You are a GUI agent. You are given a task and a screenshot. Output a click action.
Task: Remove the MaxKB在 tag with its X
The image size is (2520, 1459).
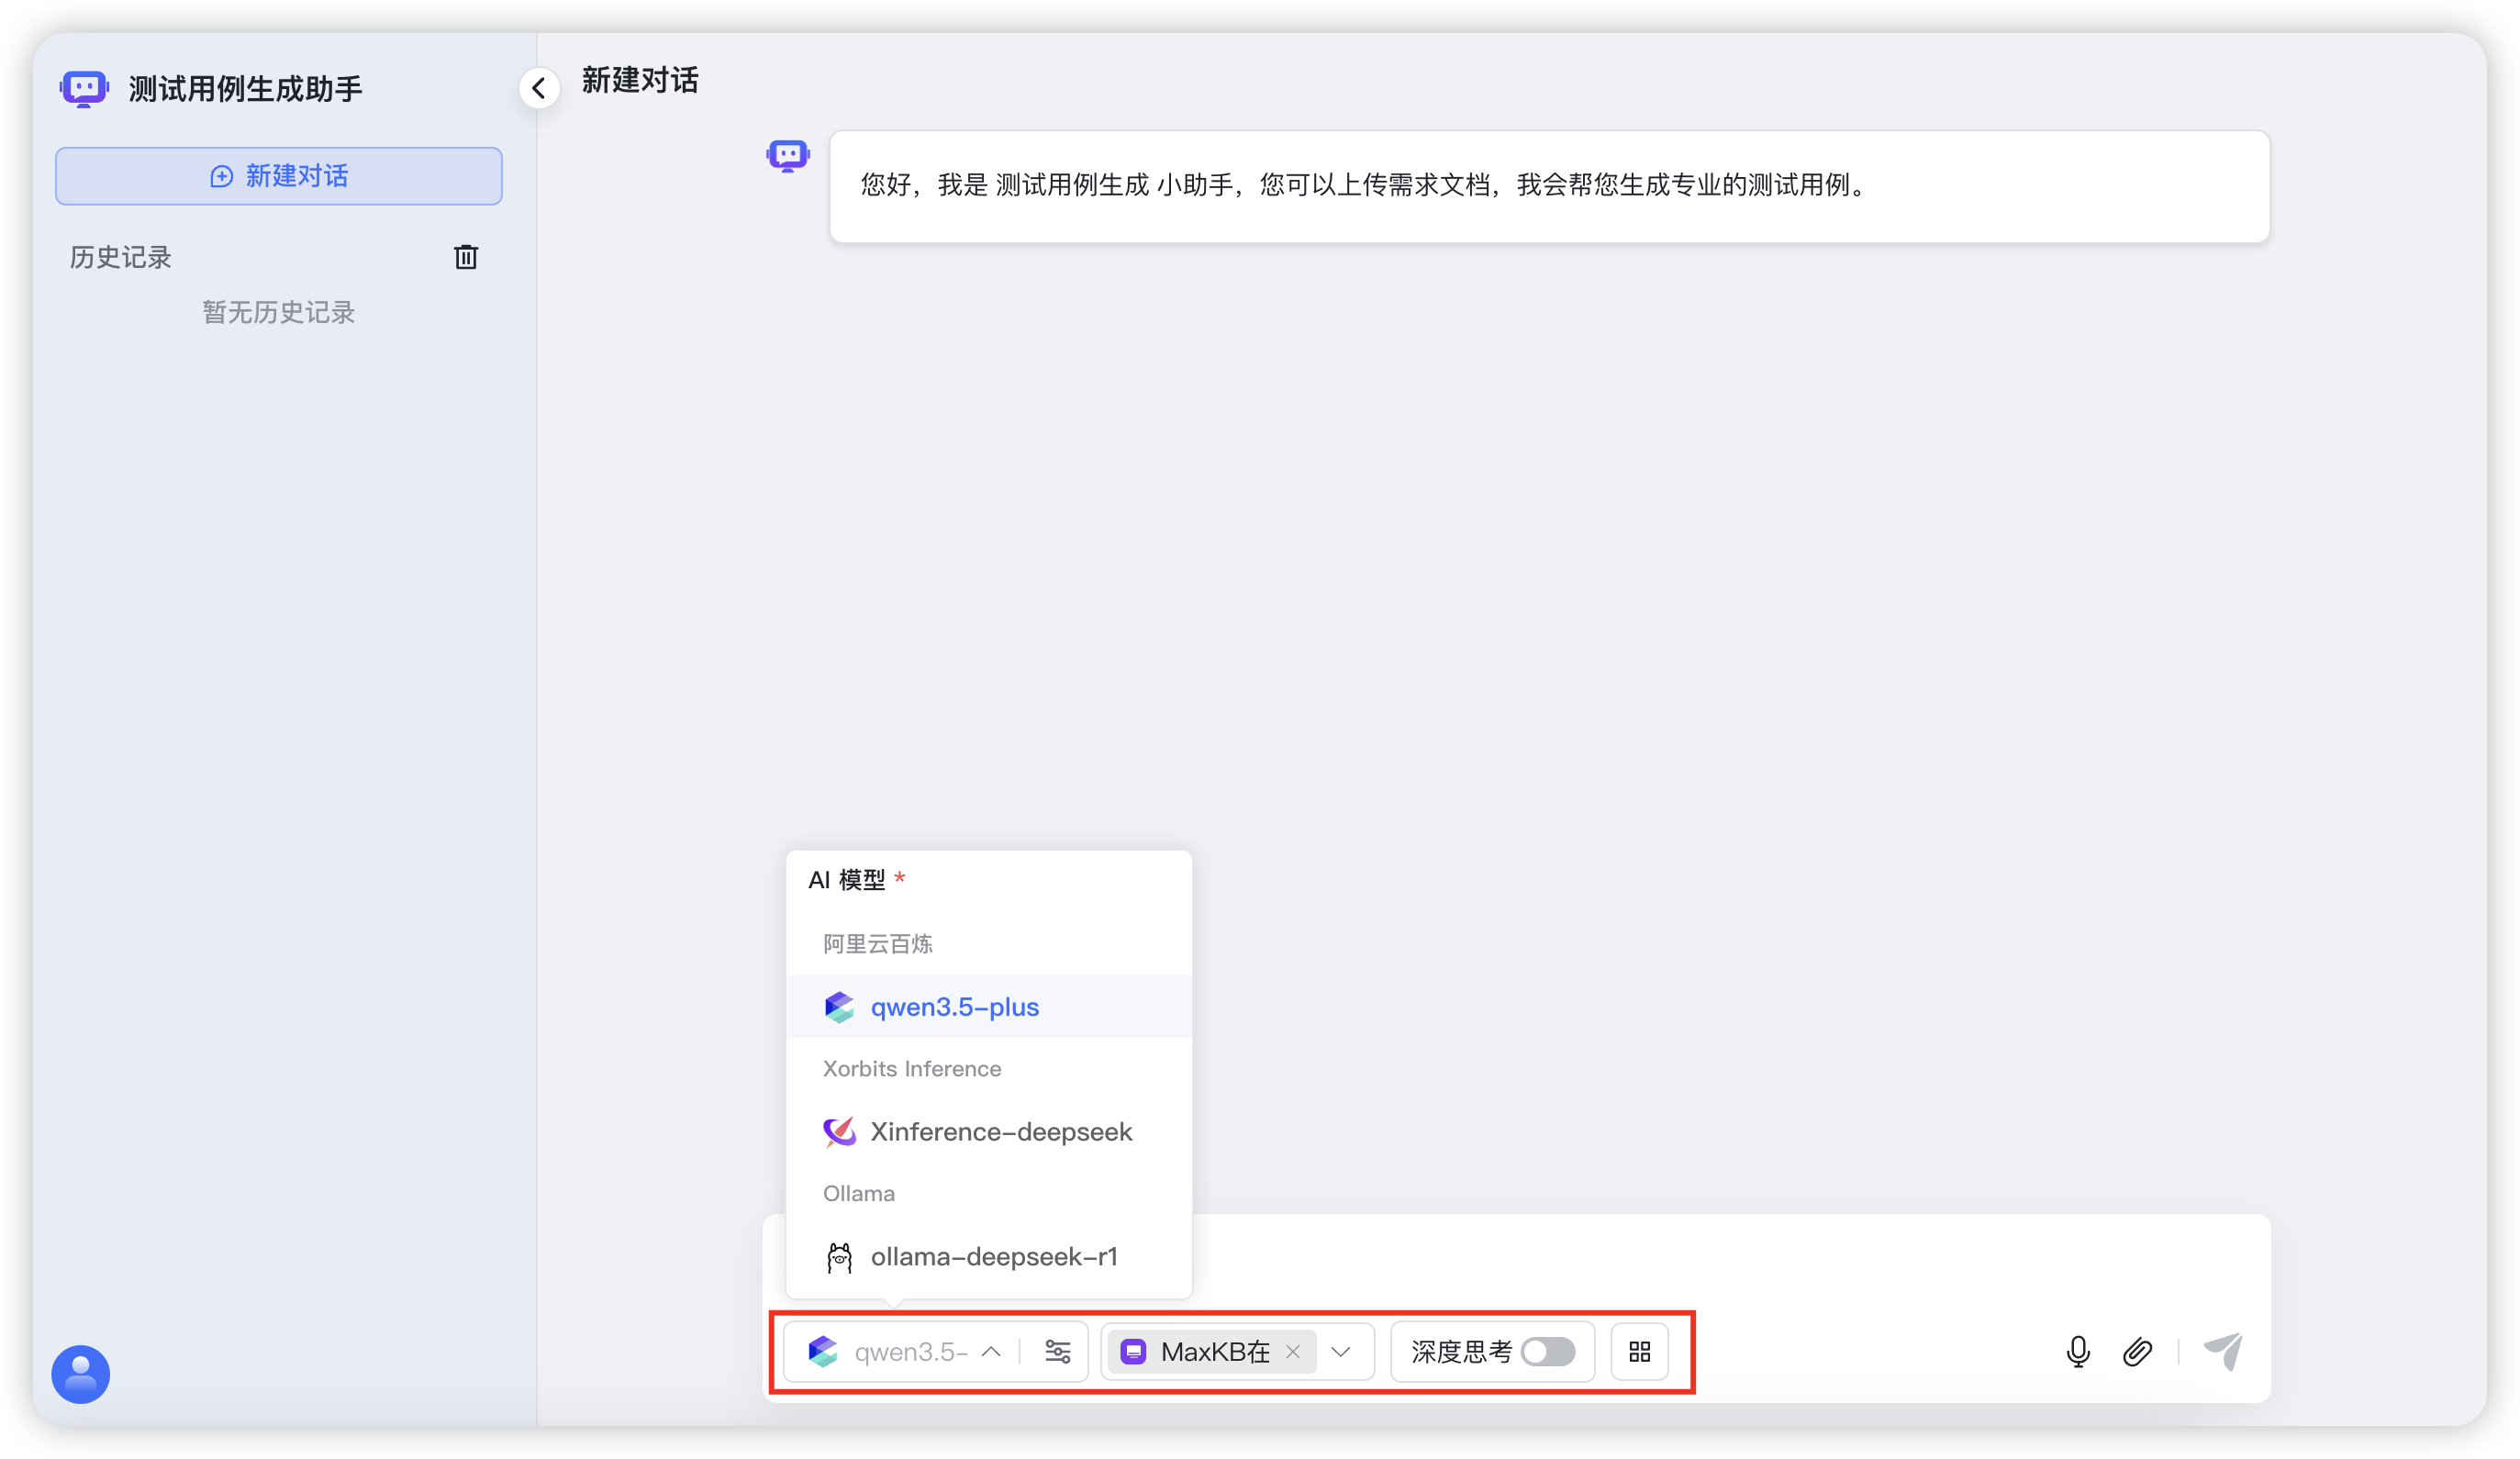1293,1351
